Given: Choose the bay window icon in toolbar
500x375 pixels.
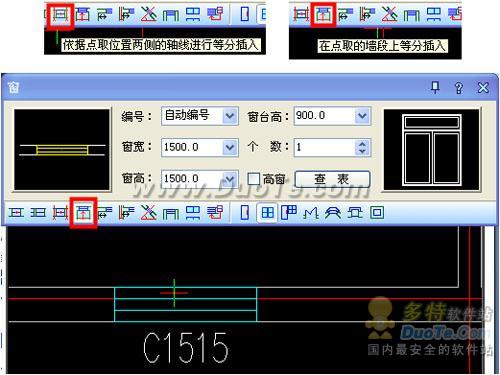Looking at the screenshot, I should (355, 213).
